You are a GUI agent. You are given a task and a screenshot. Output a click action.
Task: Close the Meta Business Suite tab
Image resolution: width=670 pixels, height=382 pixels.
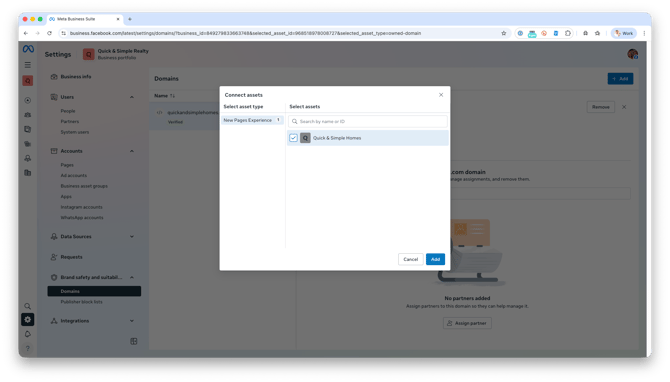point(118,19)
